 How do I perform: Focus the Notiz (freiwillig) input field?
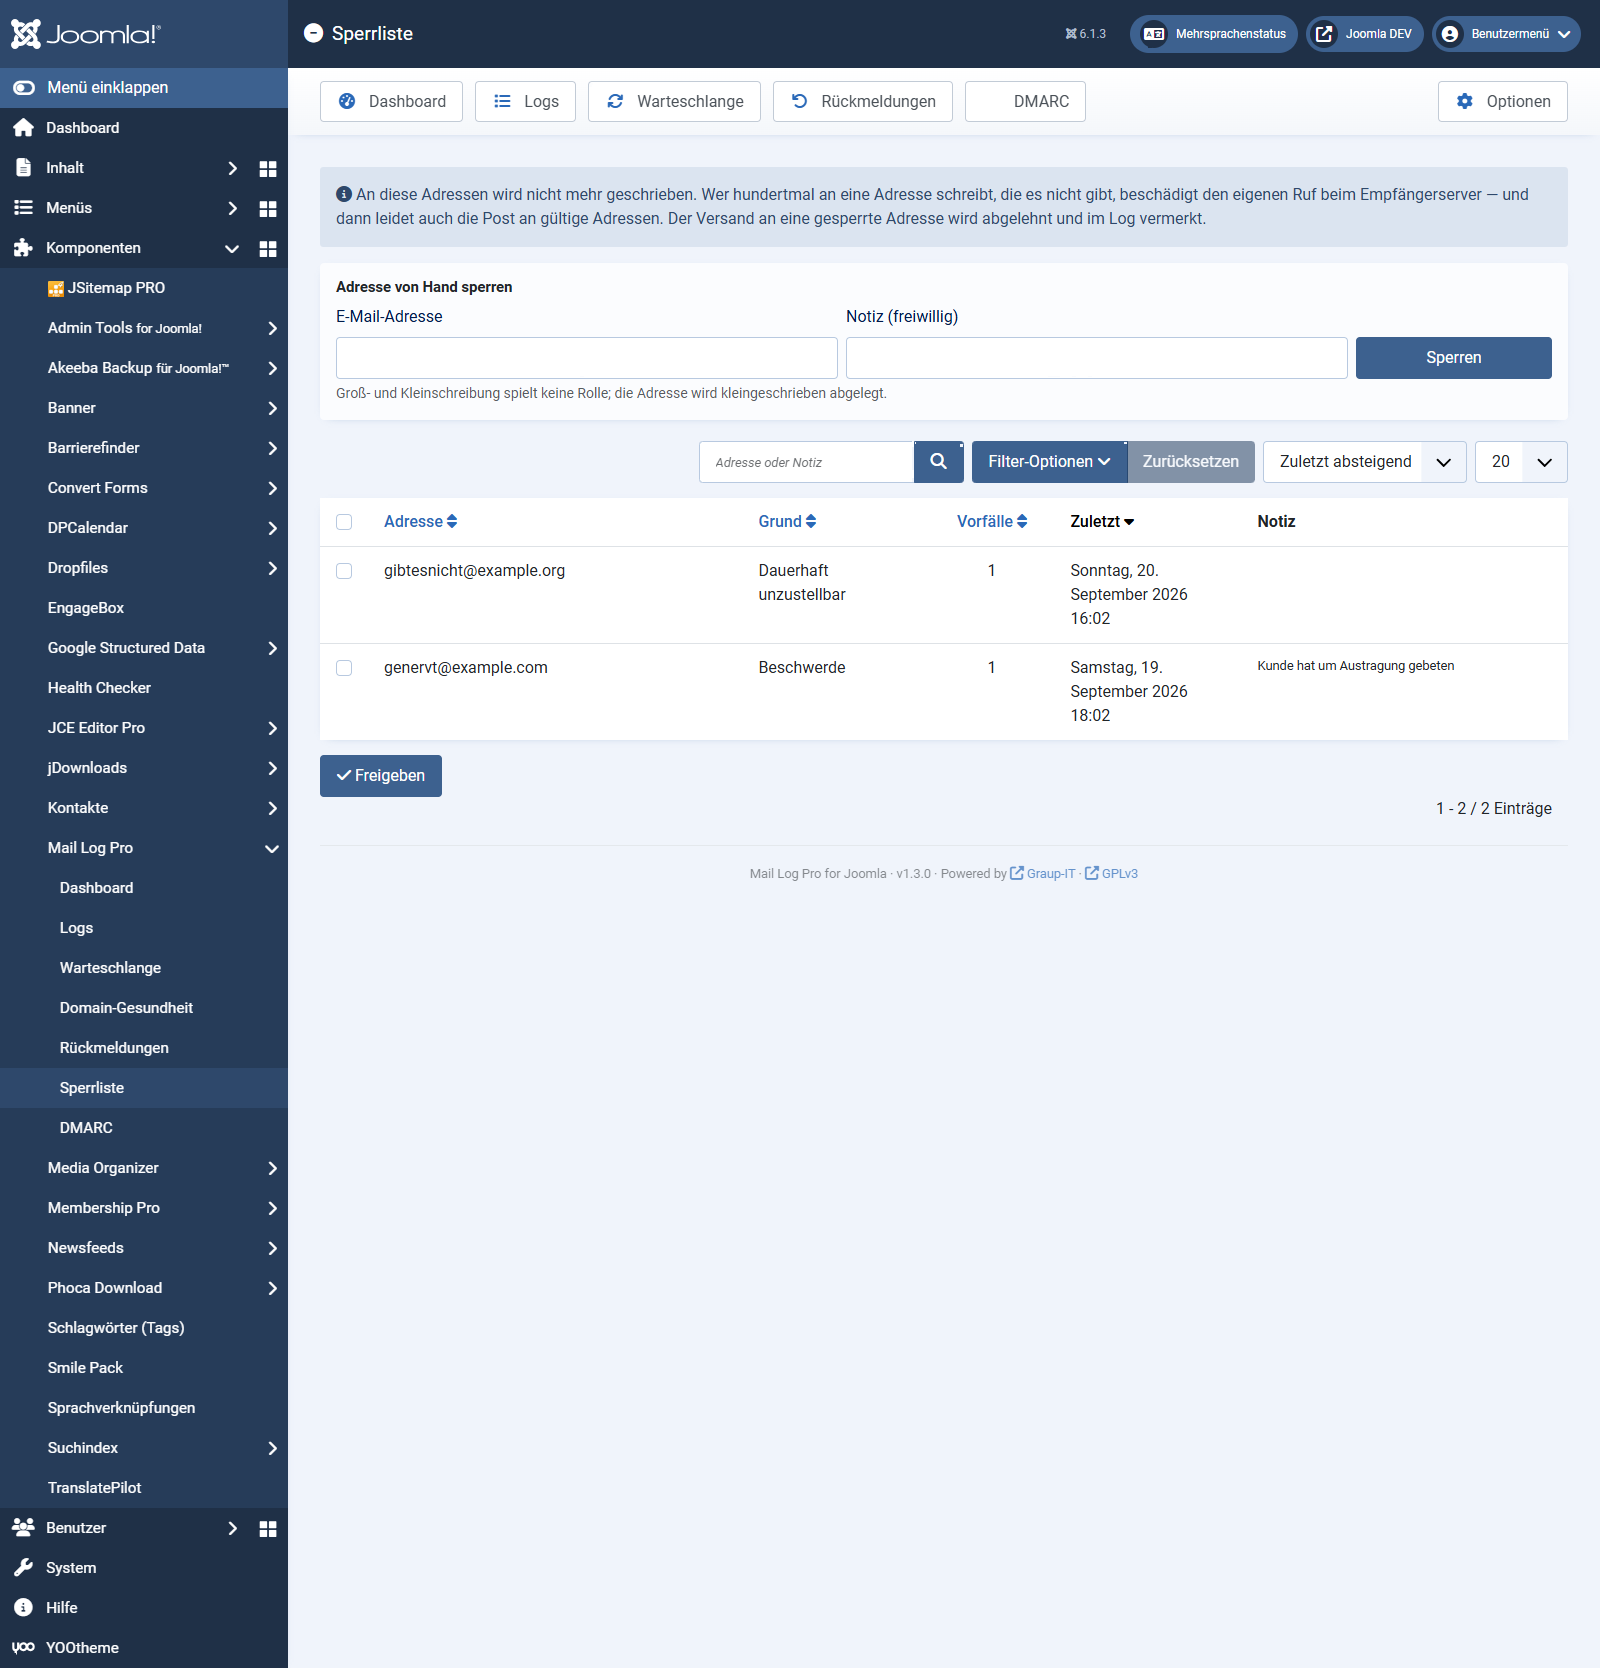point(1097,358)
